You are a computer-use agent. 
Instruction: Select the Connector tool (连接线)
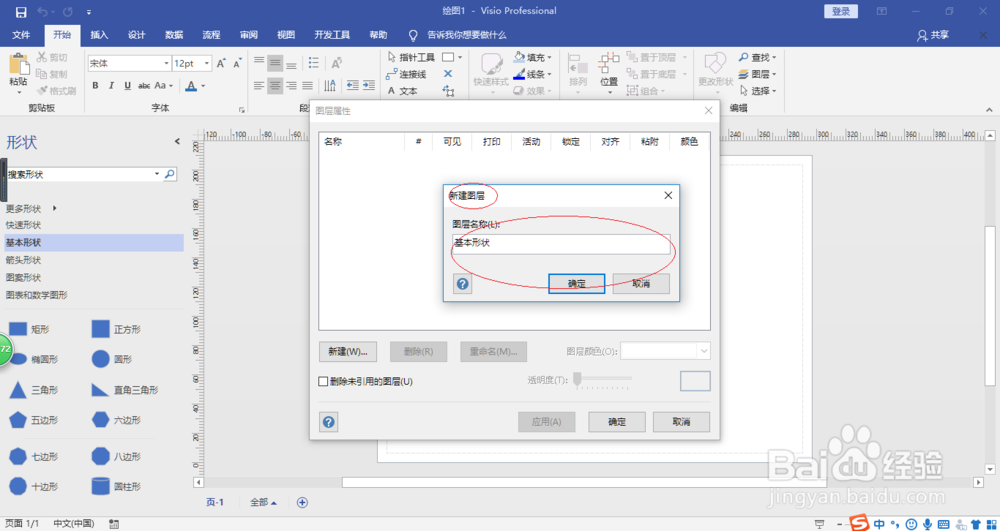pyautogui.click(x=407, y=75)
